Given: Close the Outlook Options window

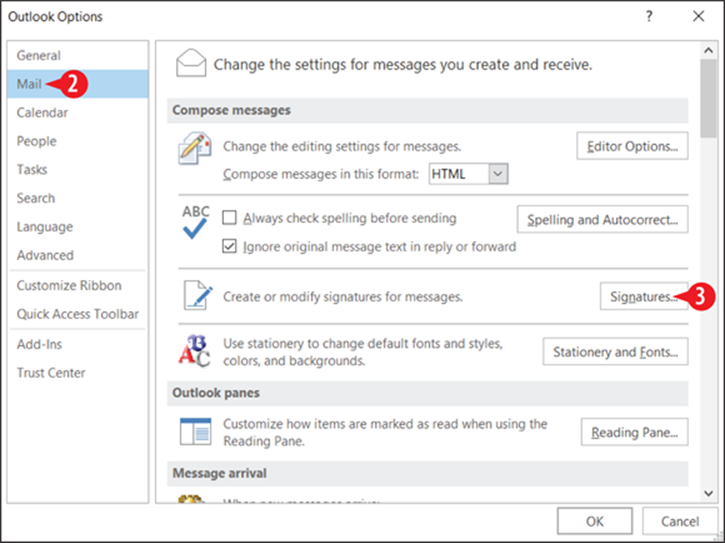Looking at the screenshot, I should pos(699,17).
